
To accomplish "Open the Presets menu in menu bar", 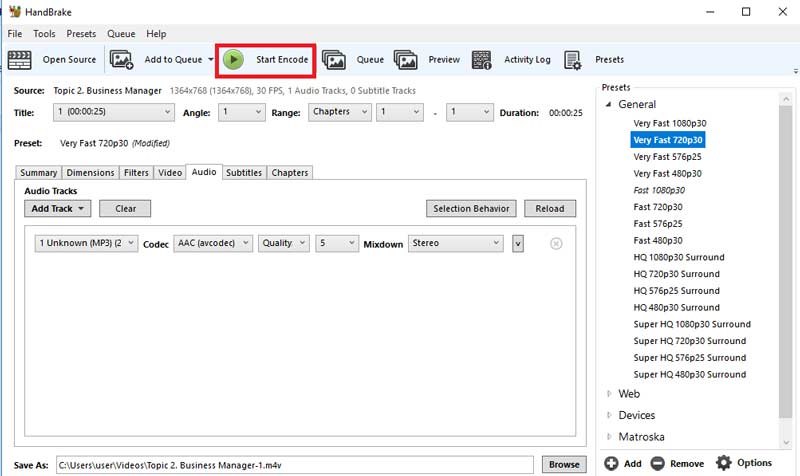I will (81, 34).
